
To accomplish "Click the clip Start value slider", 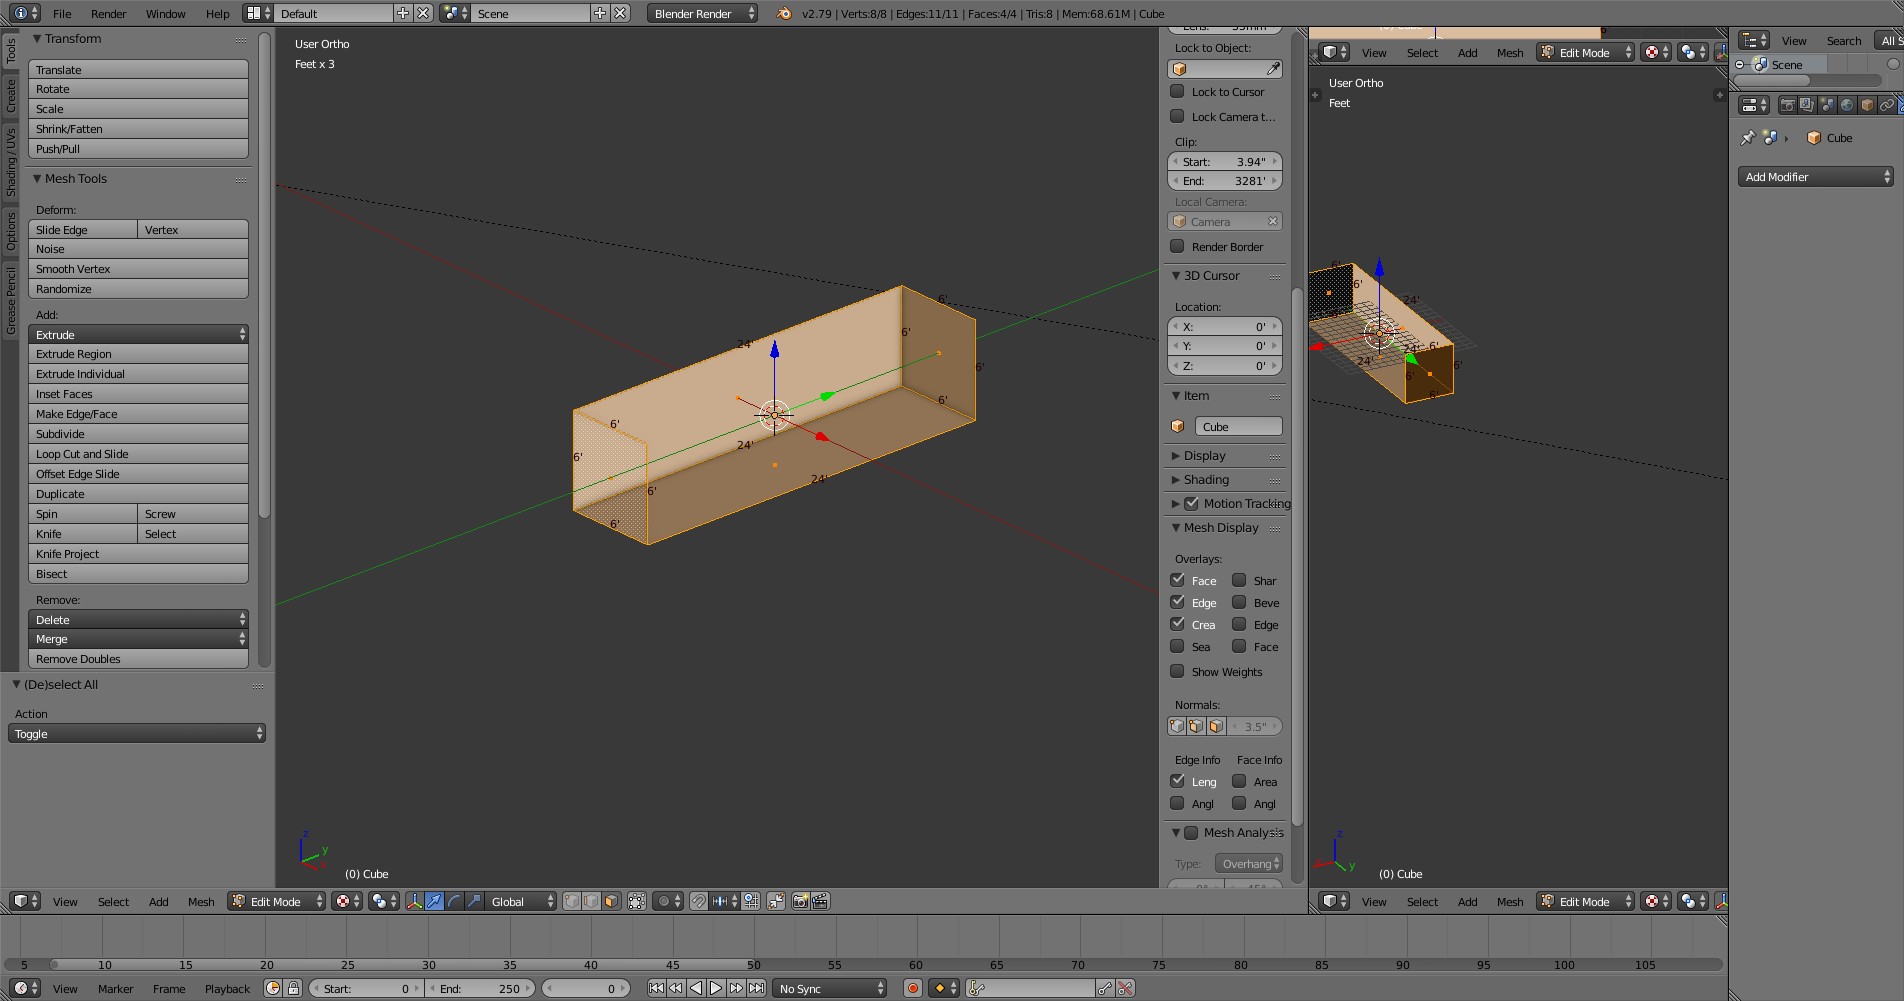I will click(x=1225, y=161).
